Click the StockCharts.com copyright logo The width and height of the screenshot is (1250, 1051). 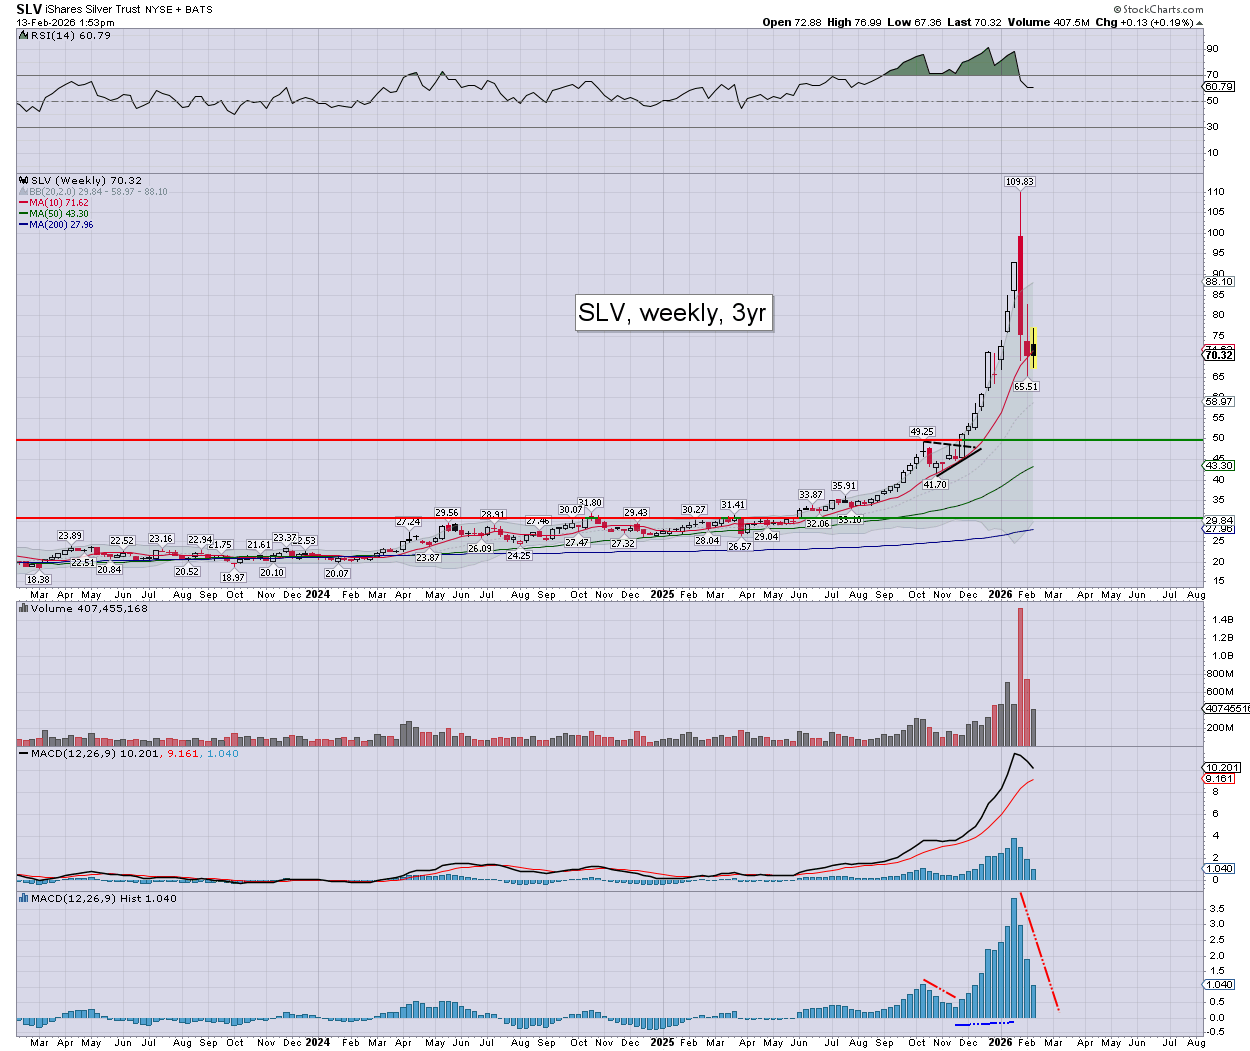point(1162,9)
